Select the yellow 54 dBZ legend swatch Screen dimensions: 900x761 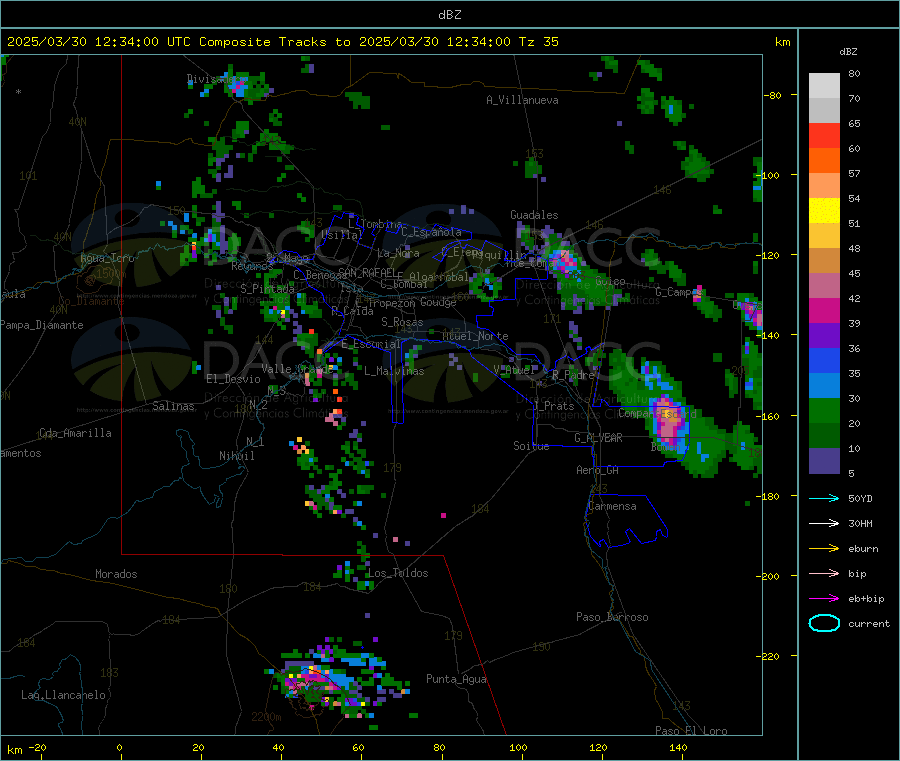coord(824,211)
